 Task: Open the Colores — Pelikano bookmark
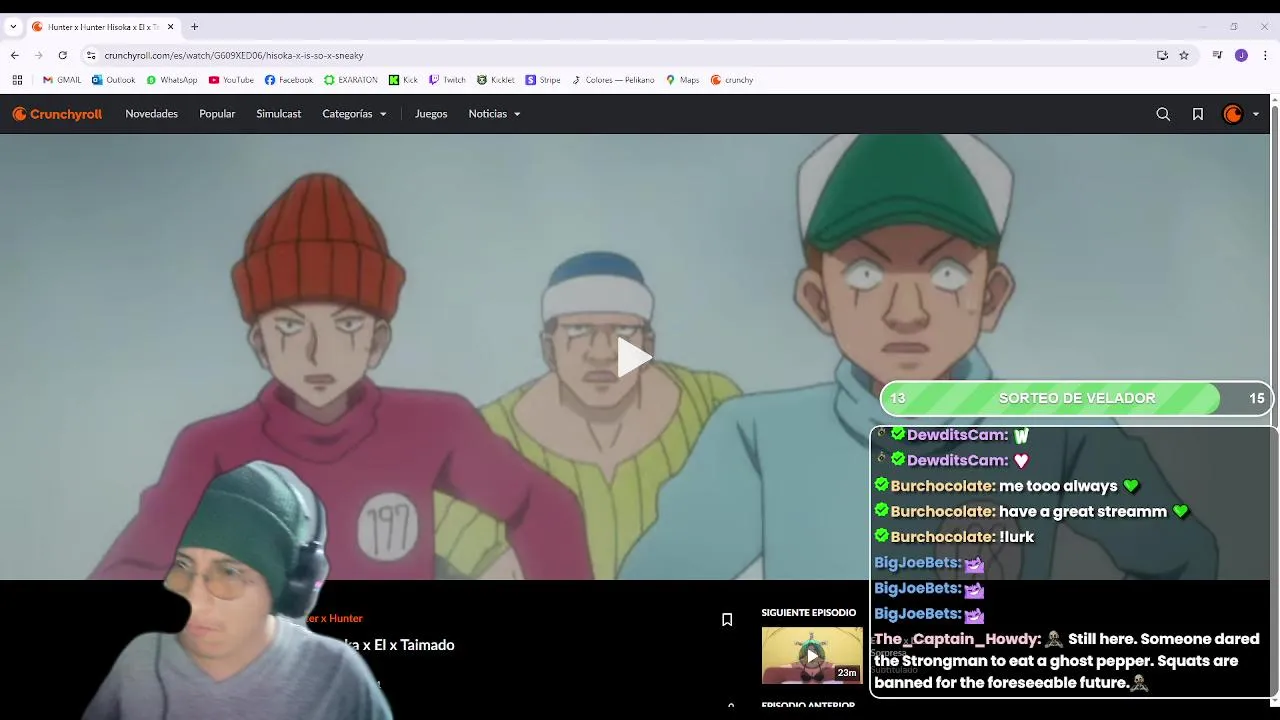[x=612, y=80]
